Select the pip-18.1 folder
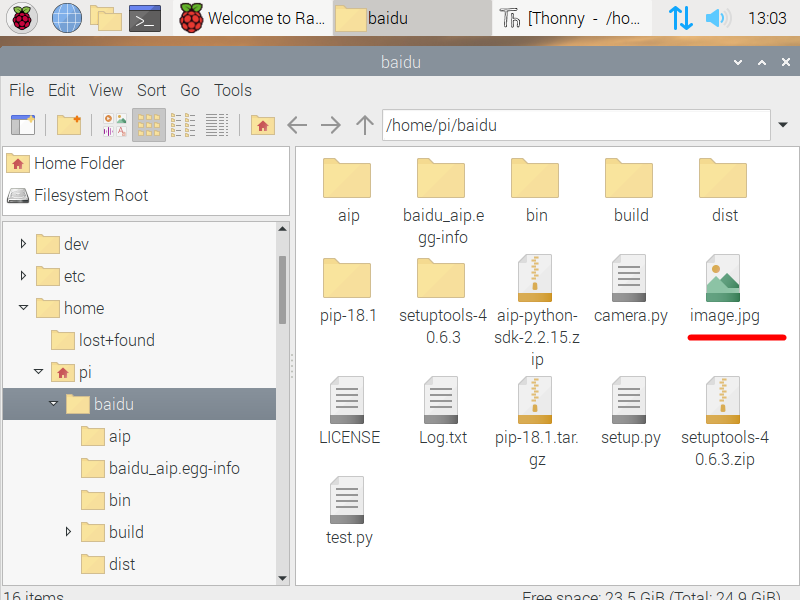Screen dimensions: 800x600 coord(347,291)
